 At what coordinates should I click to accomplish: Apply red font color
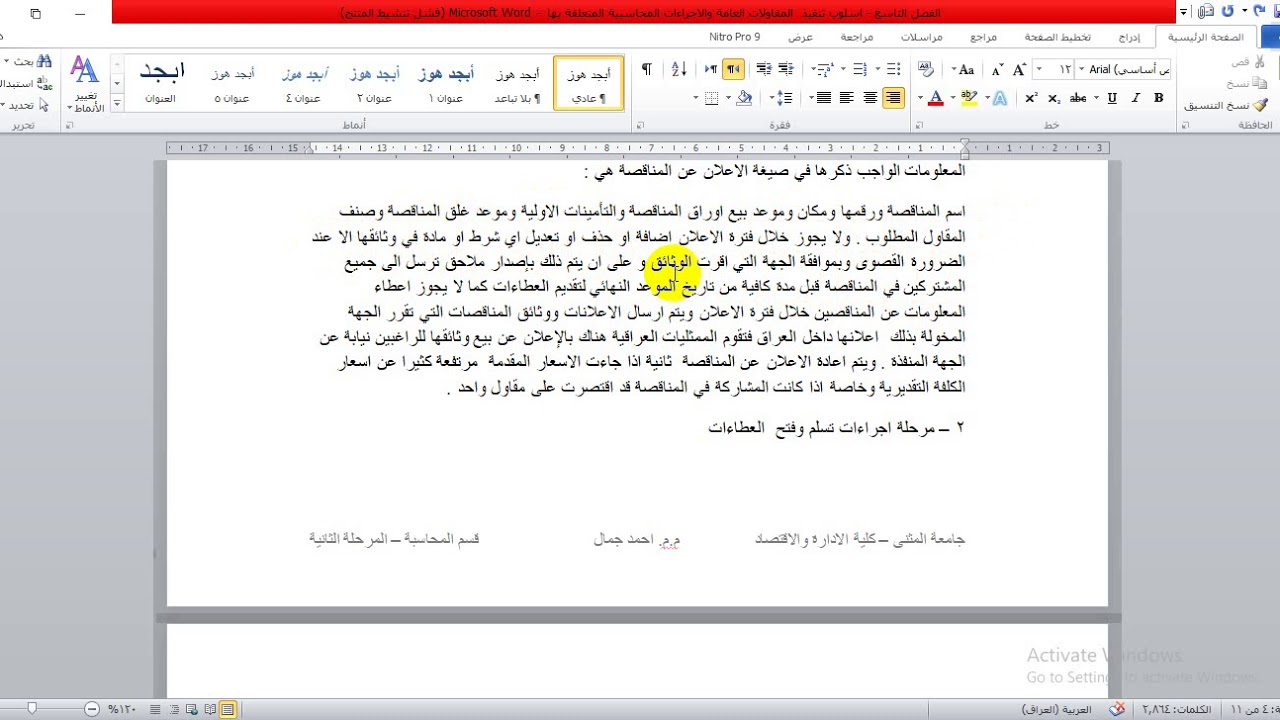pos(935,98)
